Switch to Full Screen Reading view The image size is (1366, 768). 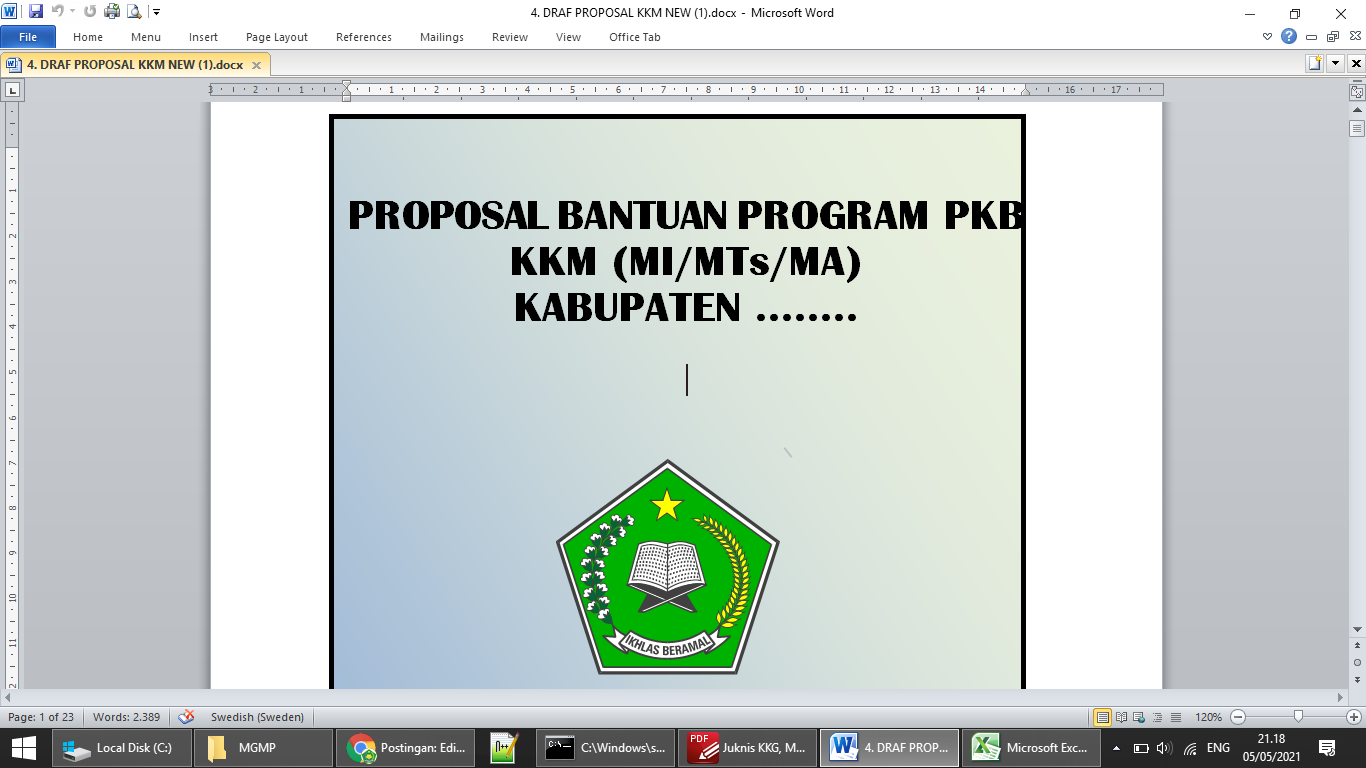point(1122,717)
